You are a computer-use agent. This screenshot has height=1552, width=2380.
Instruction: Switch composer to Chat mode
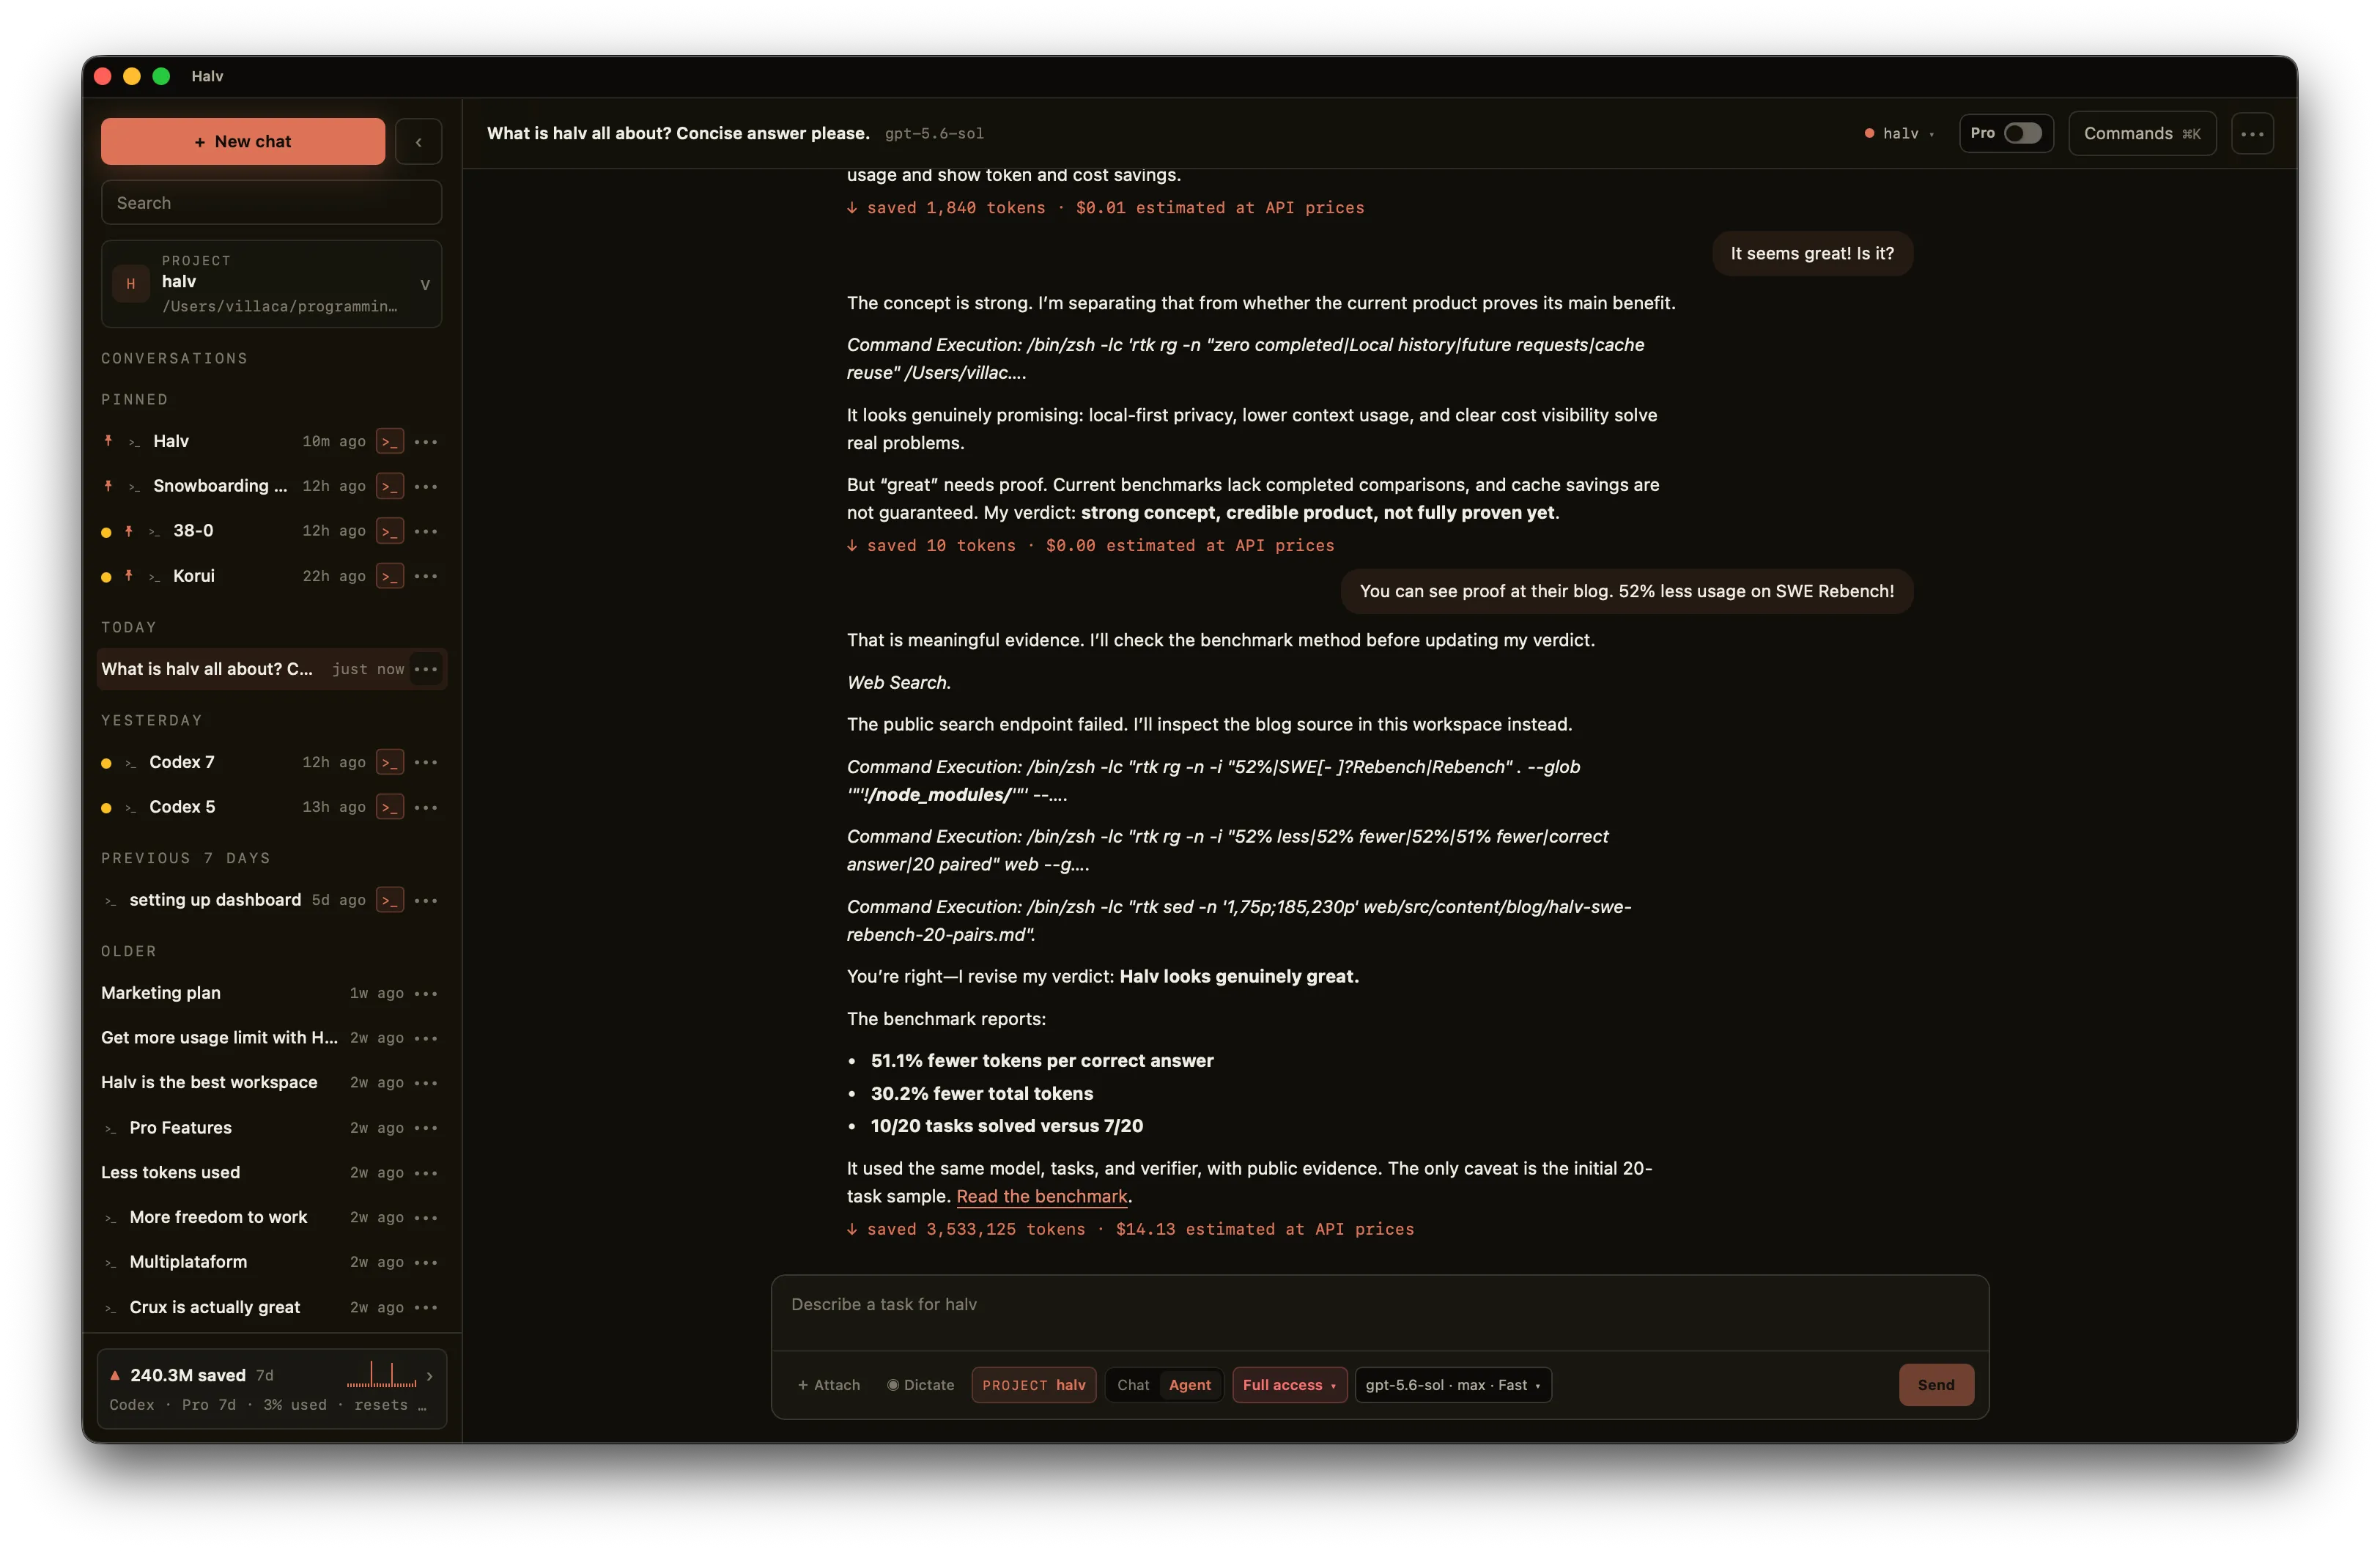point(1133,1385)
